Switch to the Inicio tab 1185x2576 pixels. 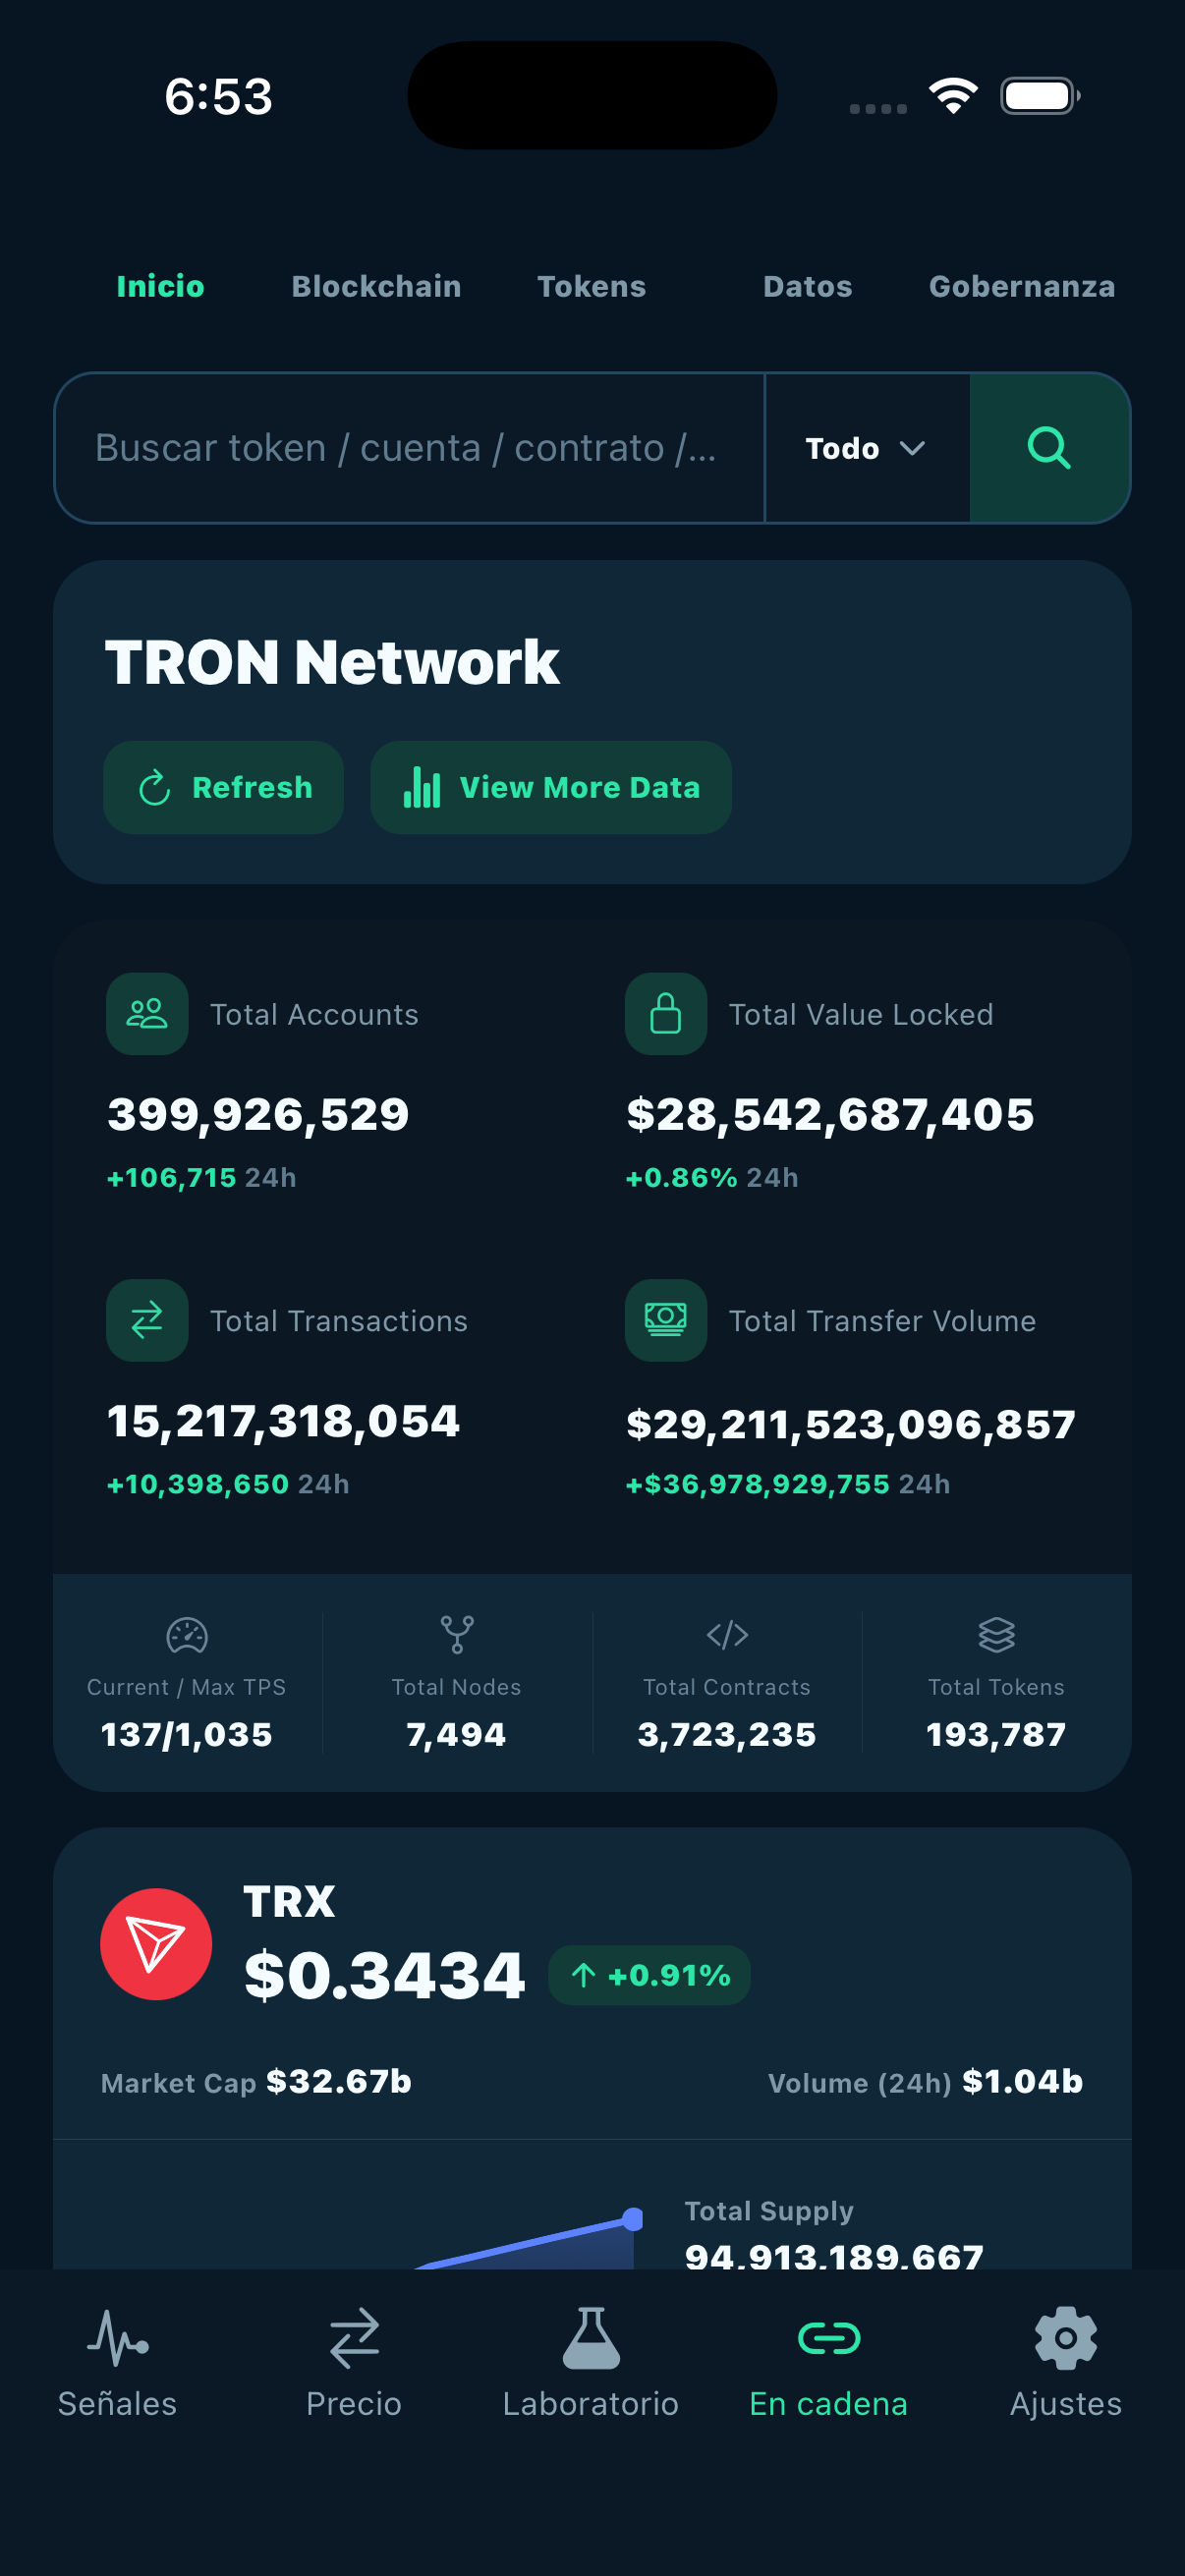coord(160,287)
